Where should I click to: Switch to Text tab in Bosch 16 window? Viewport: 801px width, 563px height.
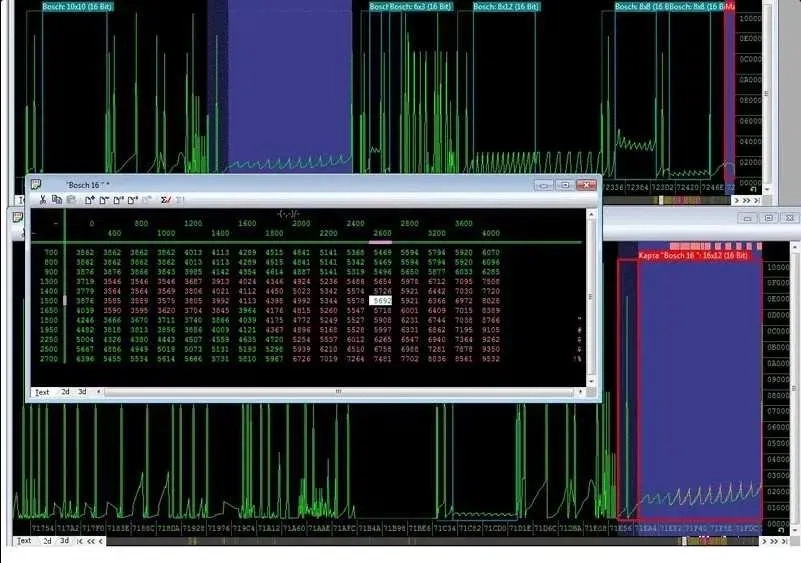(x=42, y=392)
